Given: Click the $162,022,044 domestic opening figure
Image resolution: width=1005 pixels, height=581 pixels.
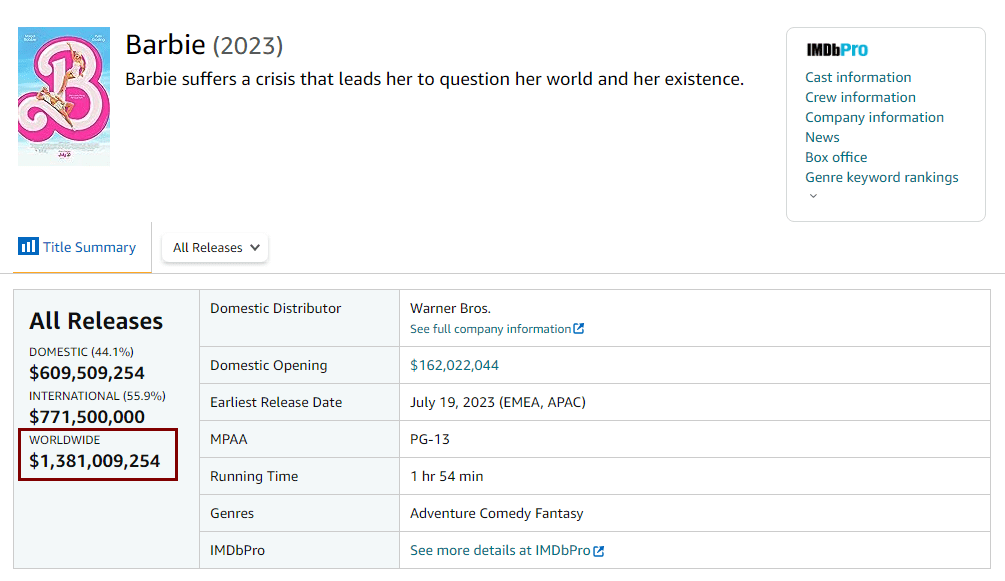Looking at the screenshot, I should (454, 365).
